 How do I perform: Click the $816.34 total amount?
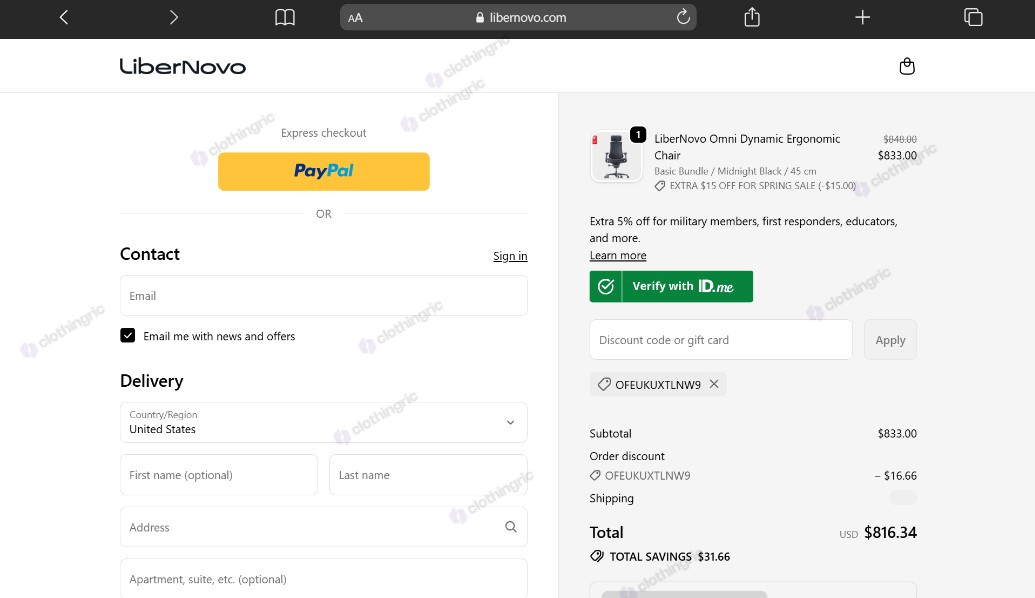coord(890,533)
